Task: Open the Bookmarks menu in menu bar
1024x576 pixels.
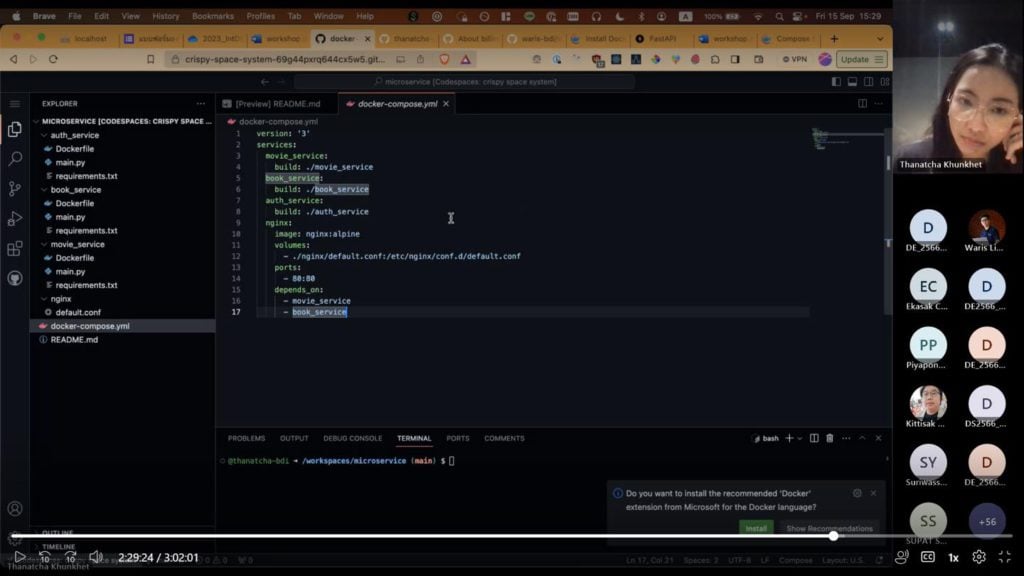Action: 212,16
